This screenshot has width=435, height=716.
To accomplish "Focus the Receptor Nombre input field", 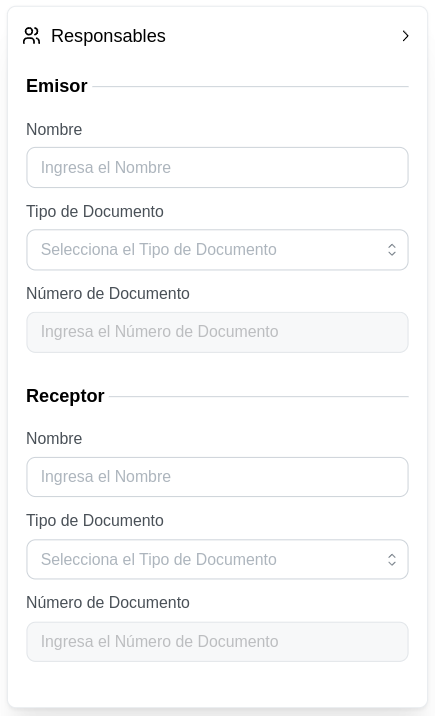I will pyautogui.click(x=217, y=477).
